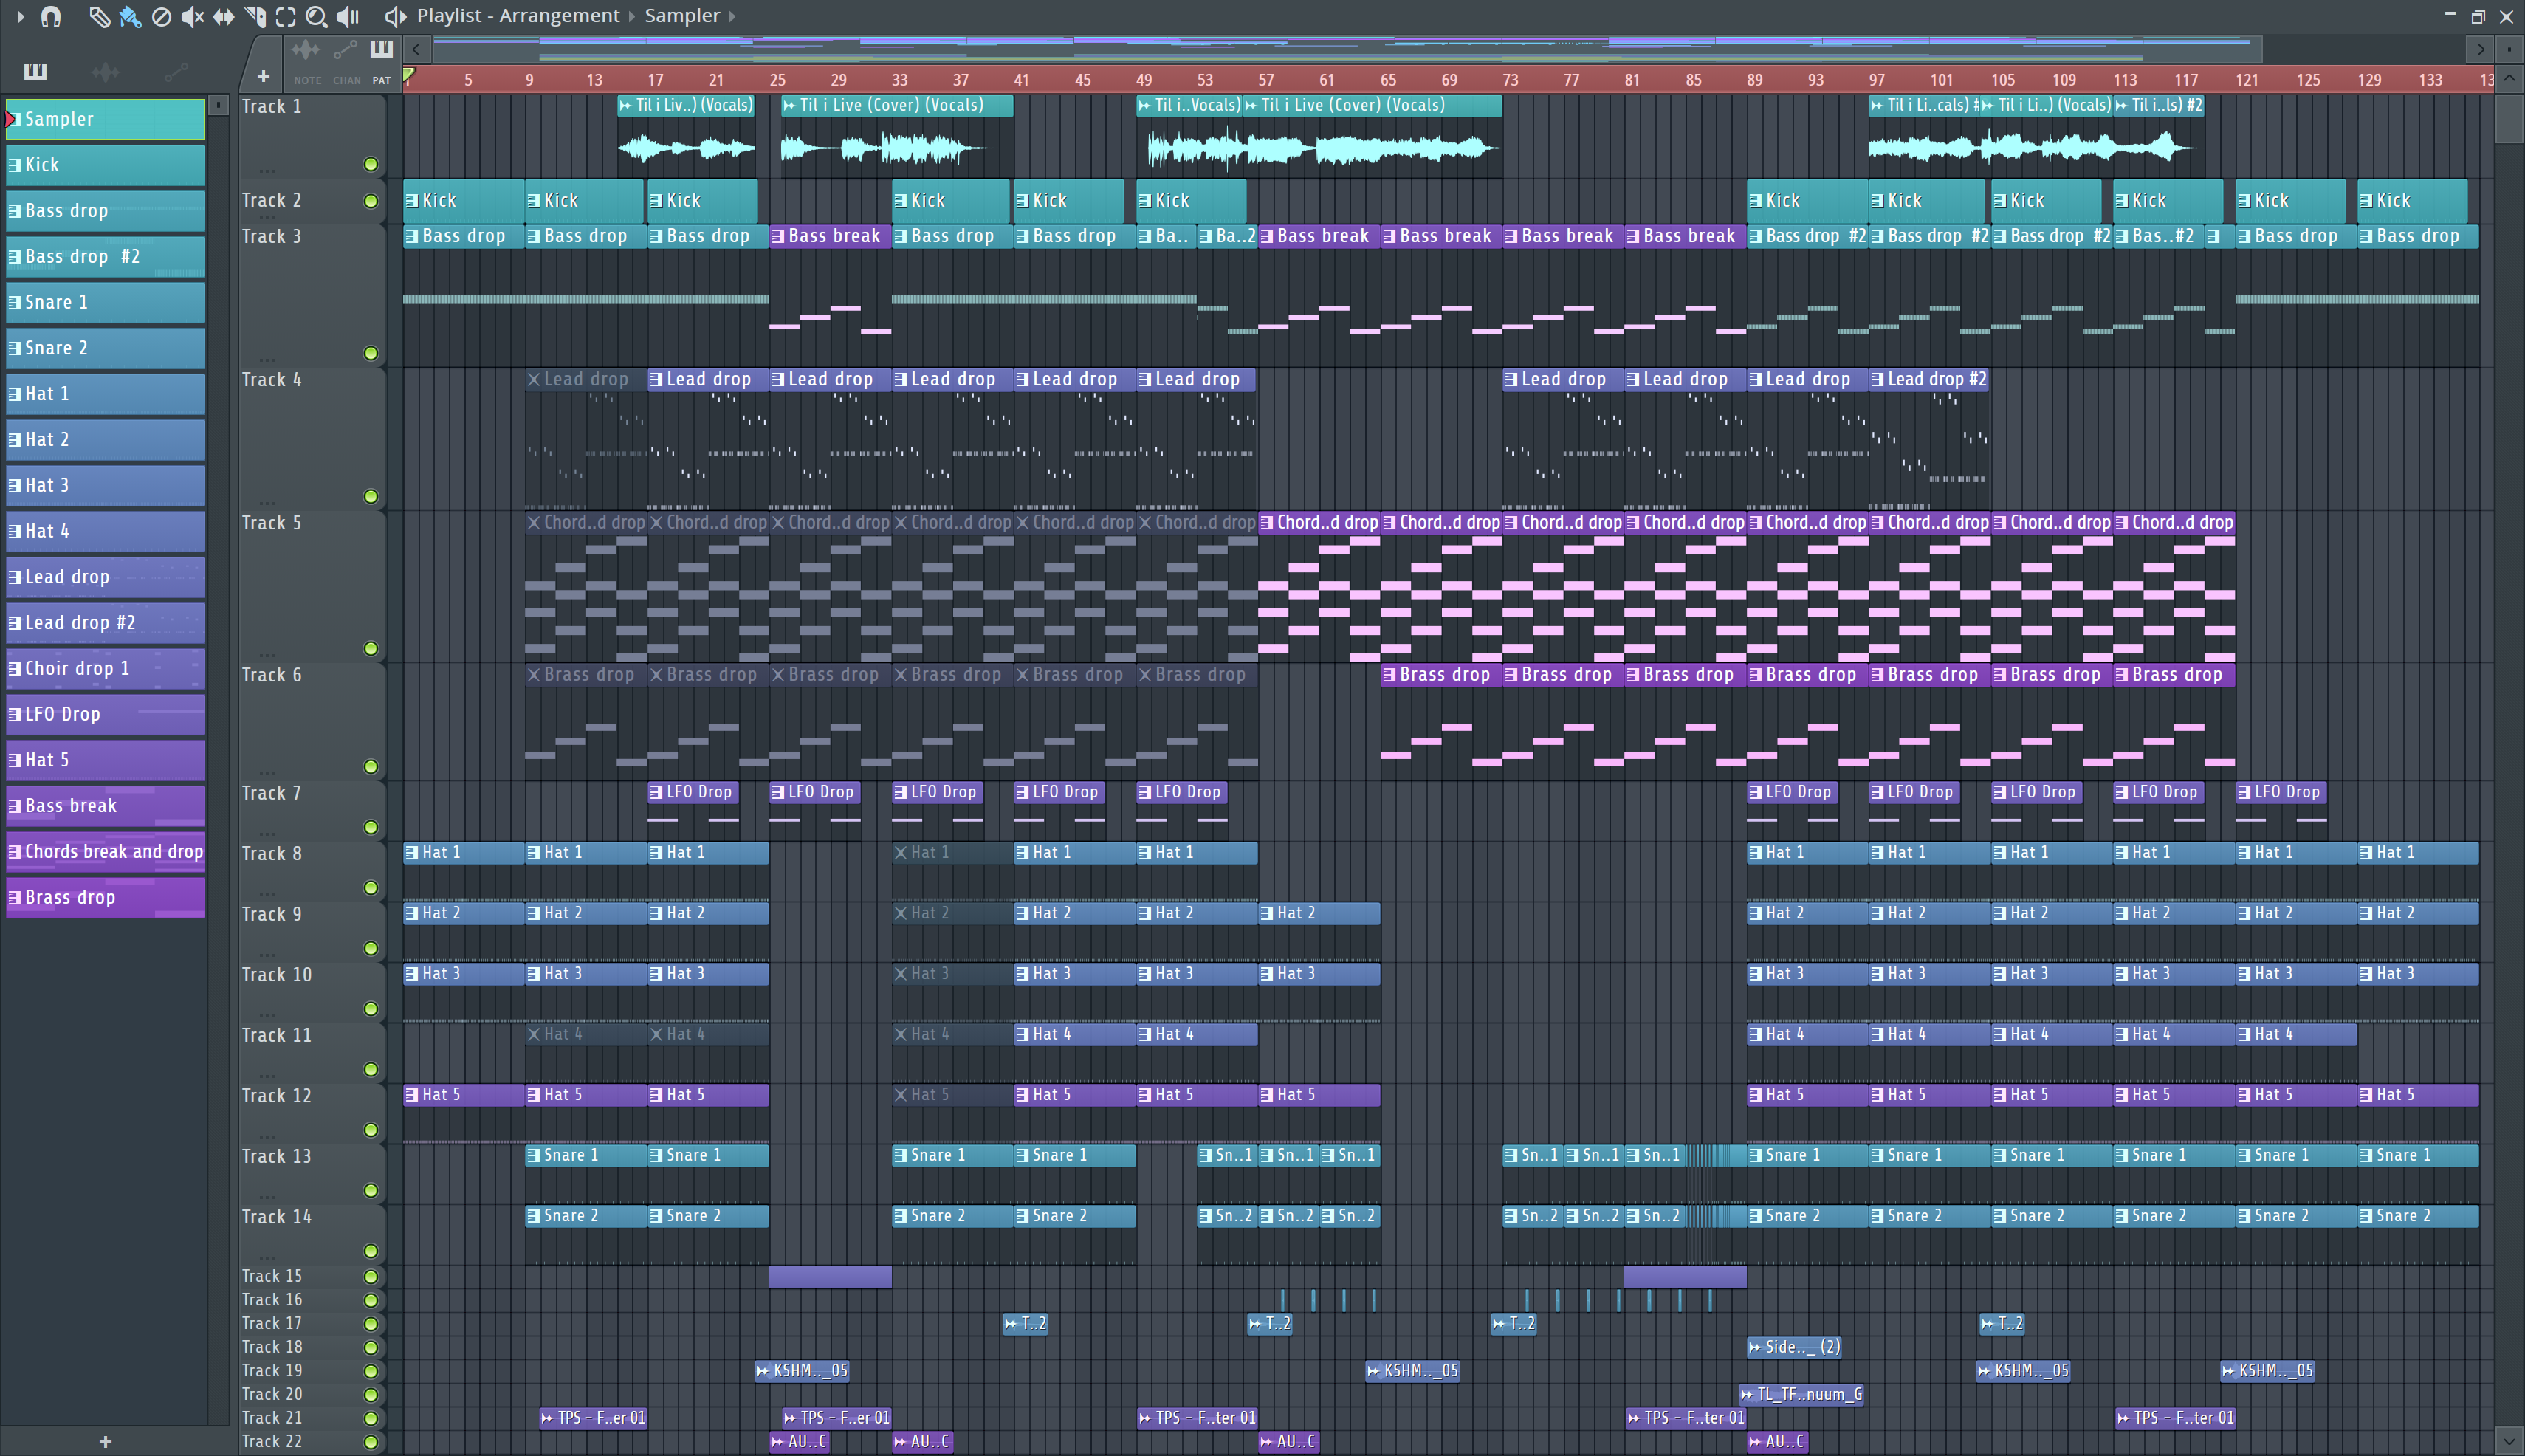Mute Track 3 with its green dot
The width and height of the screenshot is (2525, 1456).
371,353
